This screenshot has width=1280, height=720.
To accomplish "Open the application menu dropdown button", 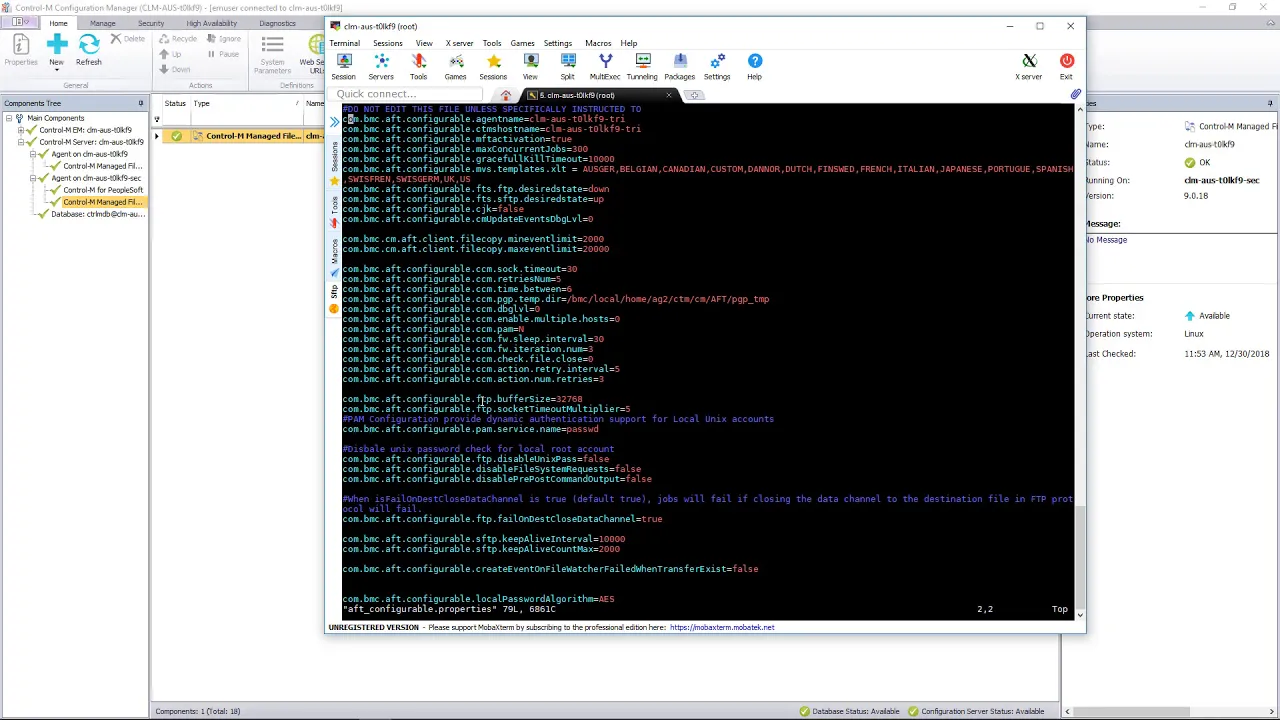I will click(x=19, y=23).
